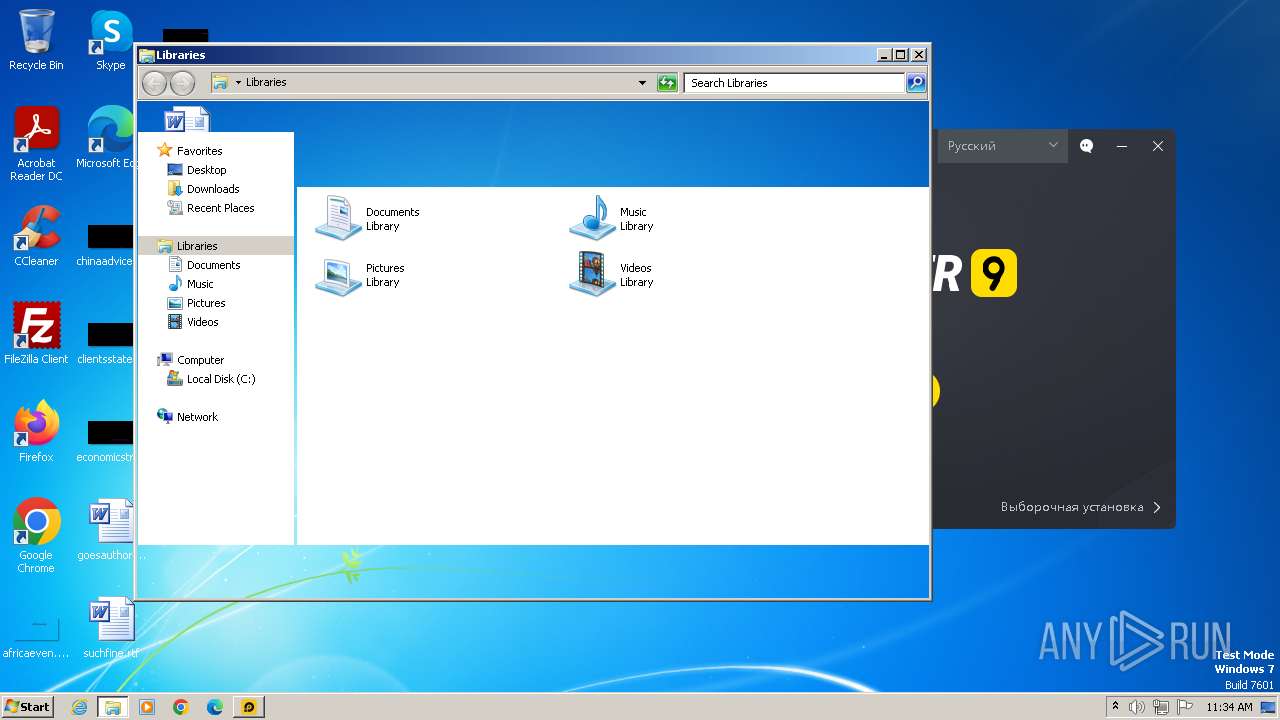The width and height of the screenshot is (1280, 720).
Task: Open Edge from the taskbar
Action: [215, 707]
